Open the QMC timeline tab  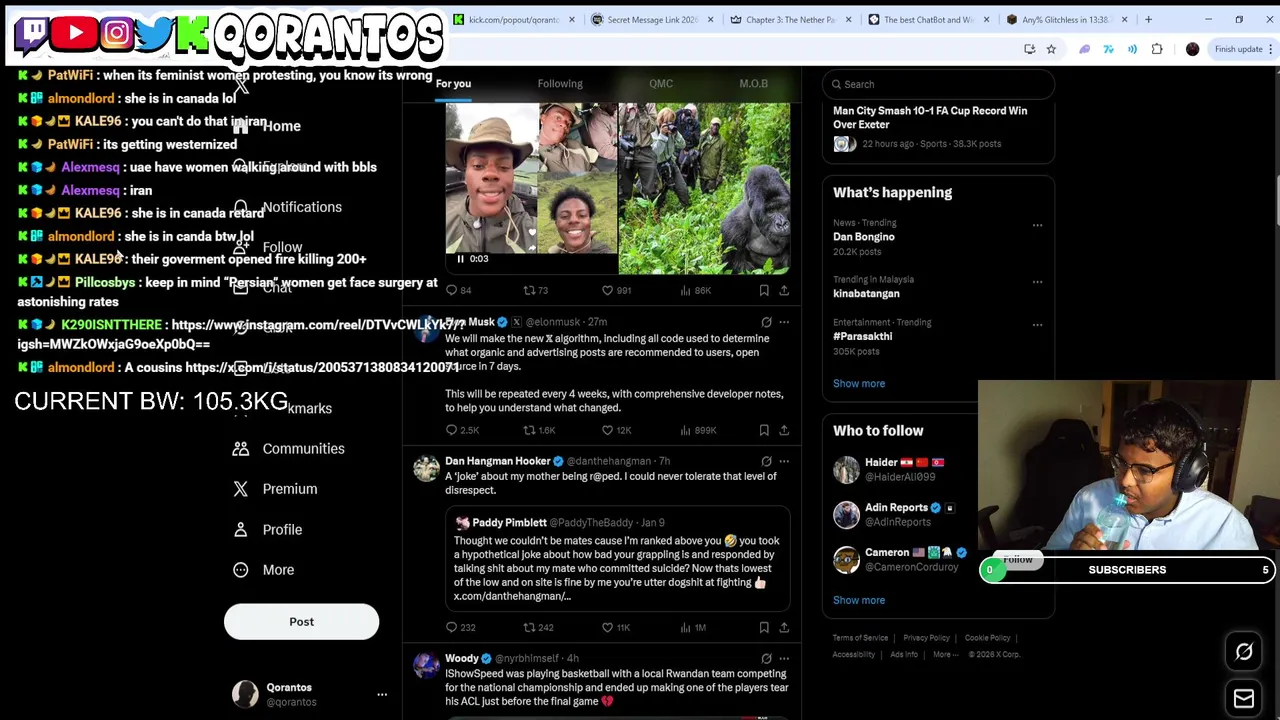point(661,84)
